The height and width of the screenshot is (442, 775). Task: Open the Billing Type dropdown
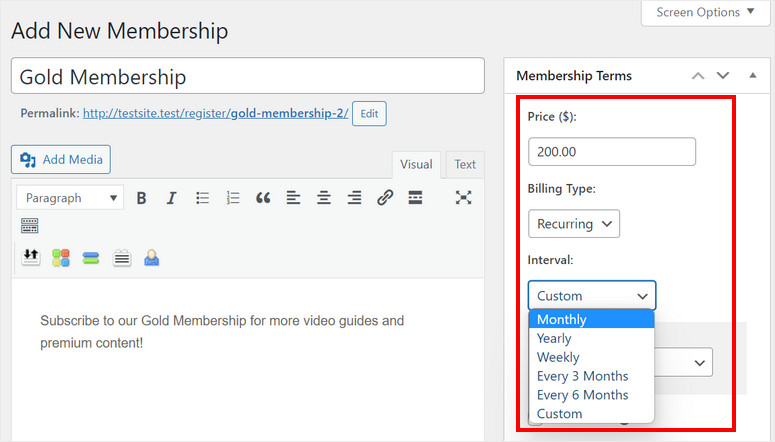pyautogui.click(x=574, y=224)
